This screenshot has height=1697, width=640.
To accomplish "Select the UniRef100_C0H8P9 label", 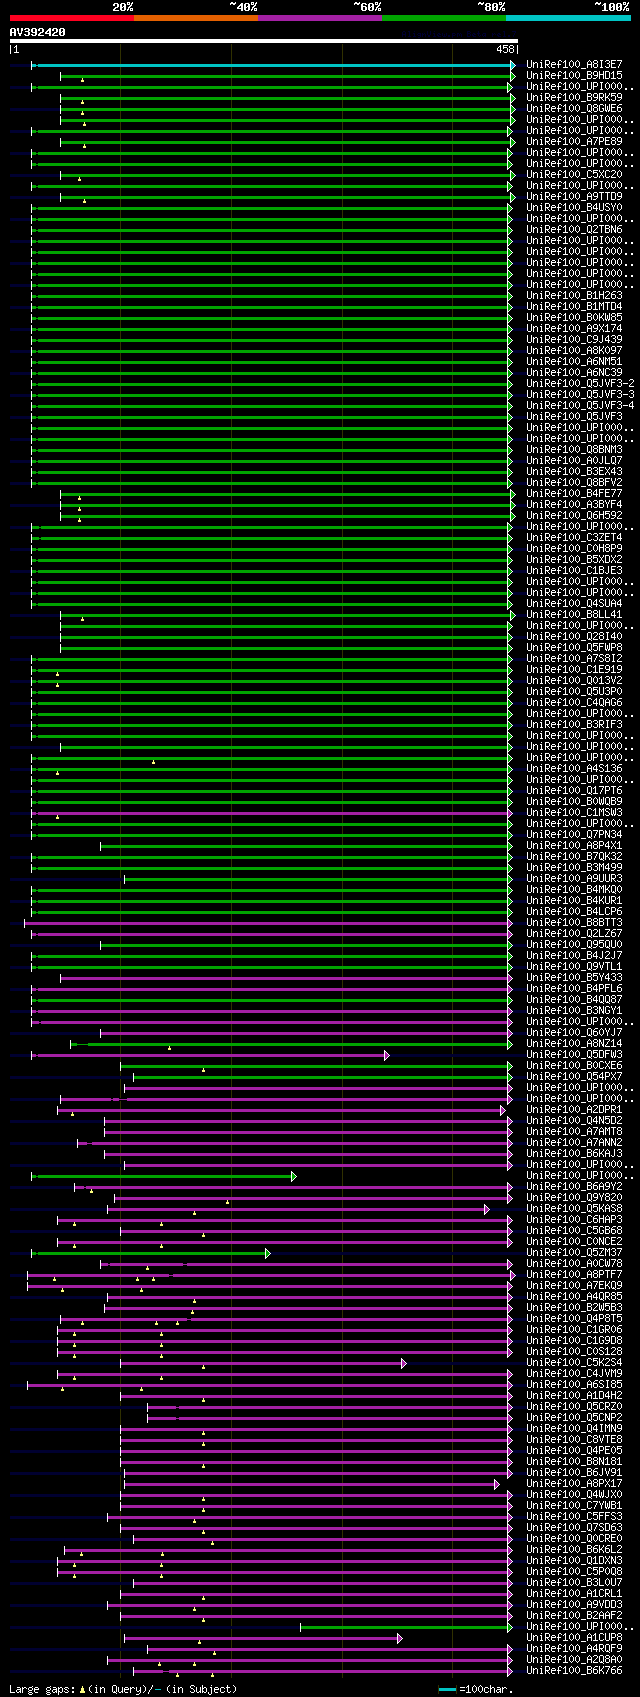I will [x=574, y=548].
